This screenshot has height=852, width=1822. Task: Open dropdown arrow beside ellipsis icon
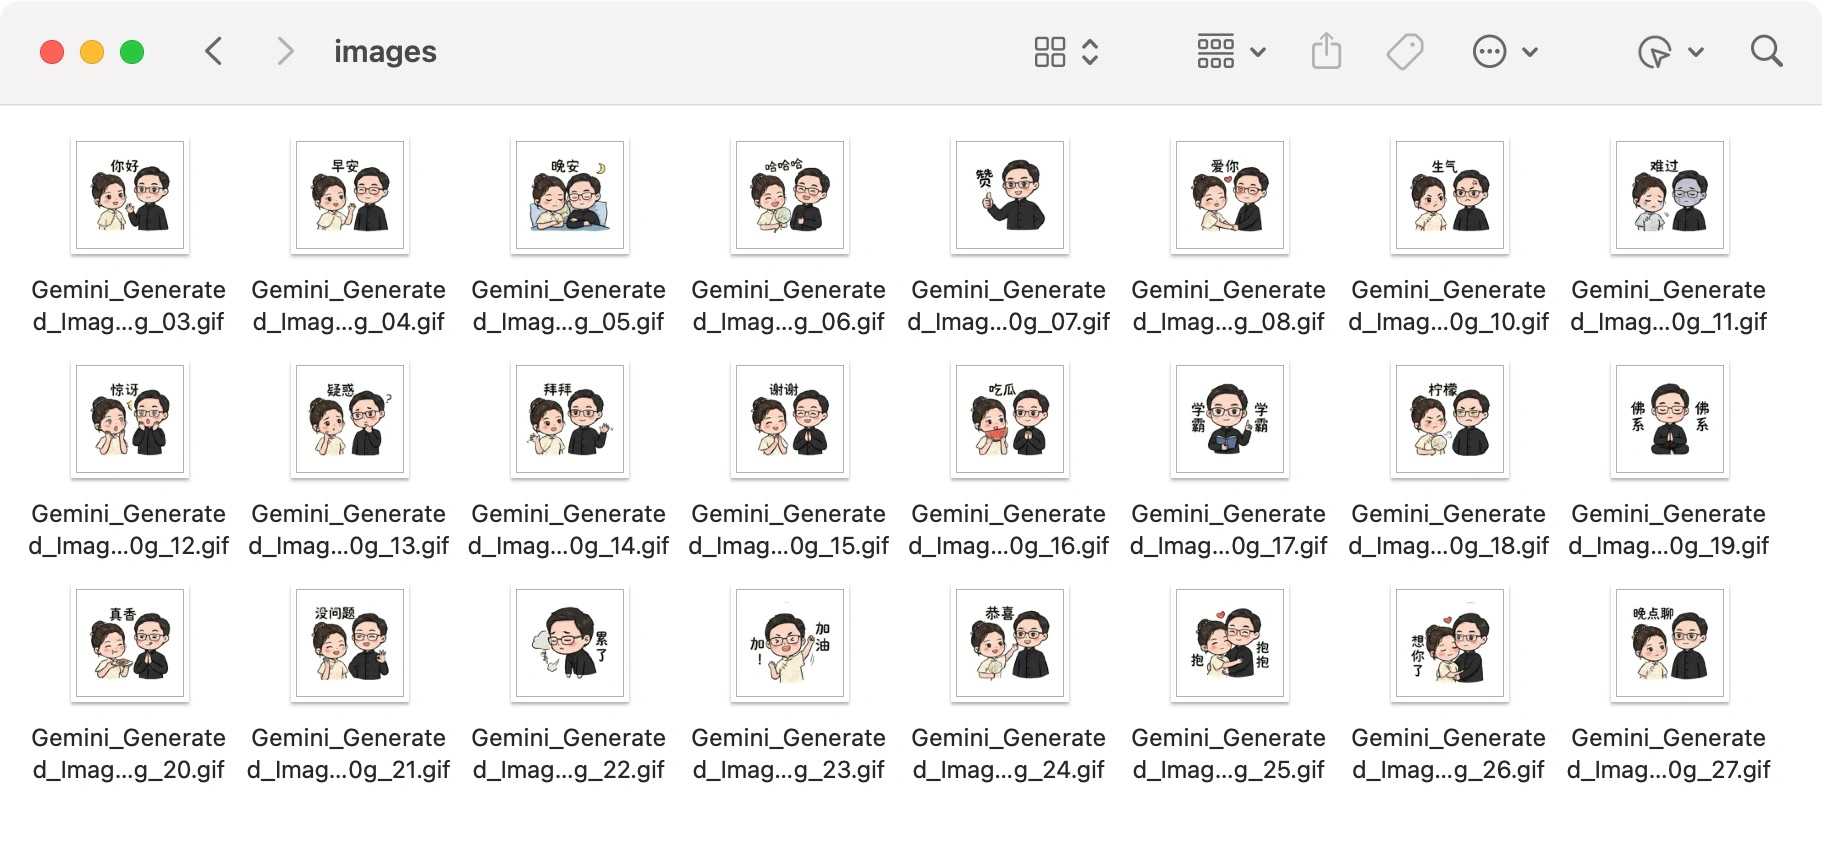click(x=1530, y=52)
